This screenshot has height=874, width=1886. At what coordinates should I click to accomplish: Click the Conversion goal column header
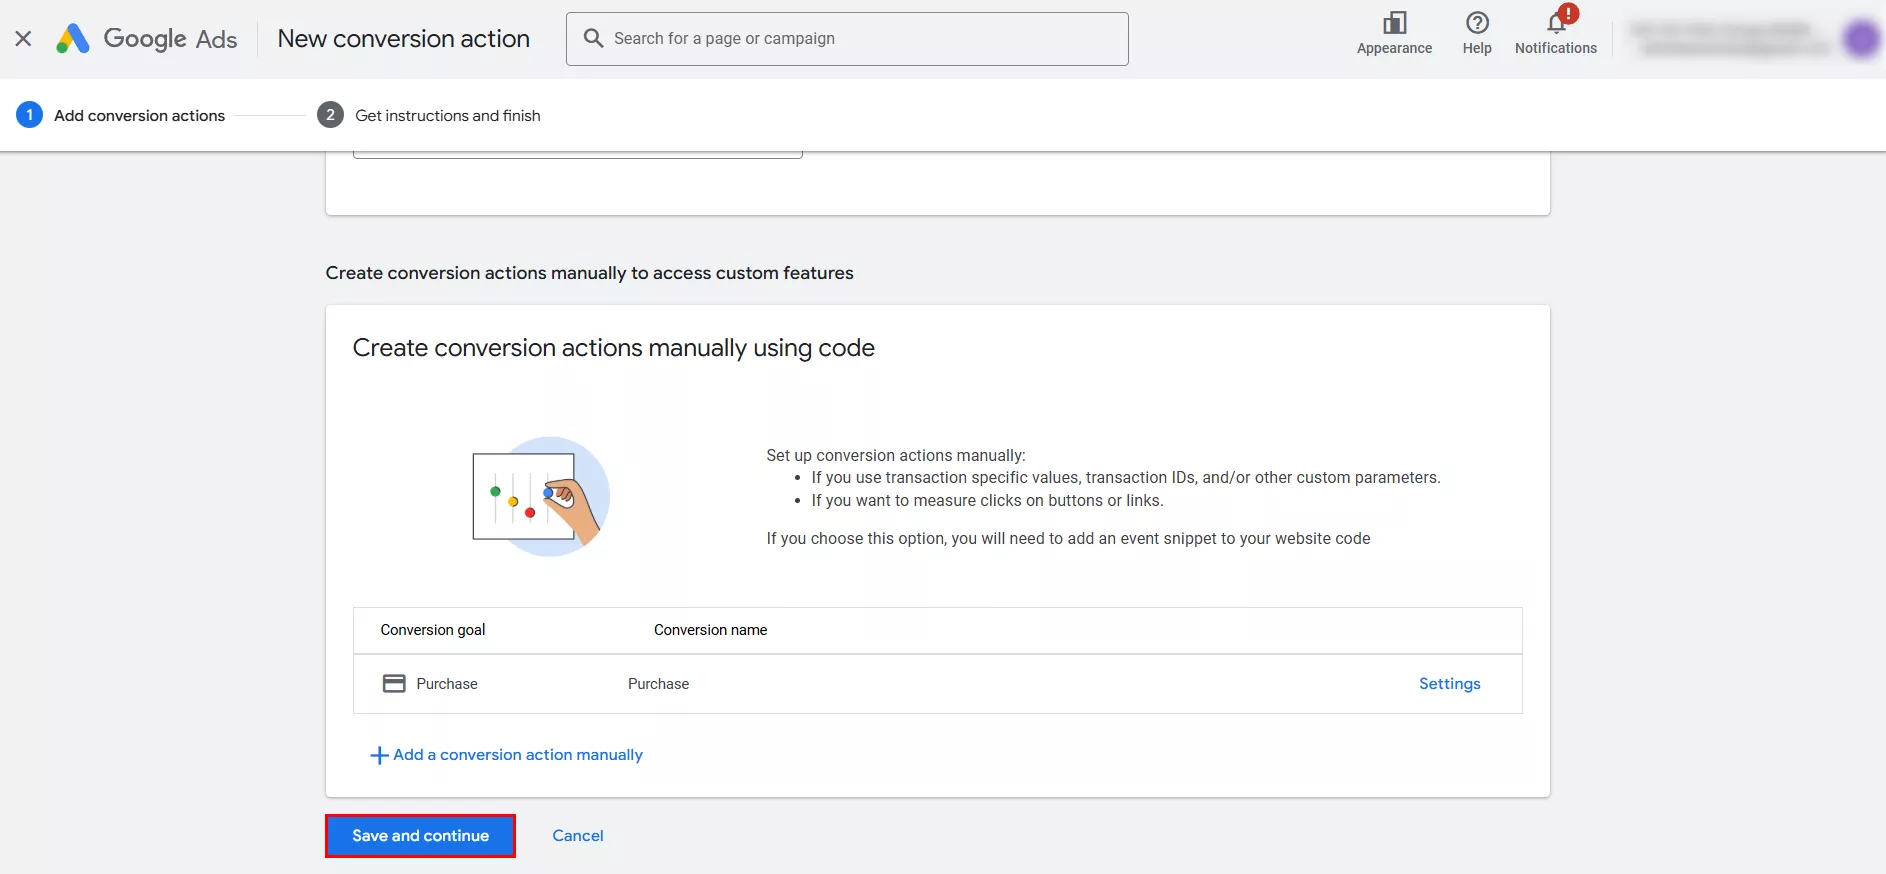[432, 630]
